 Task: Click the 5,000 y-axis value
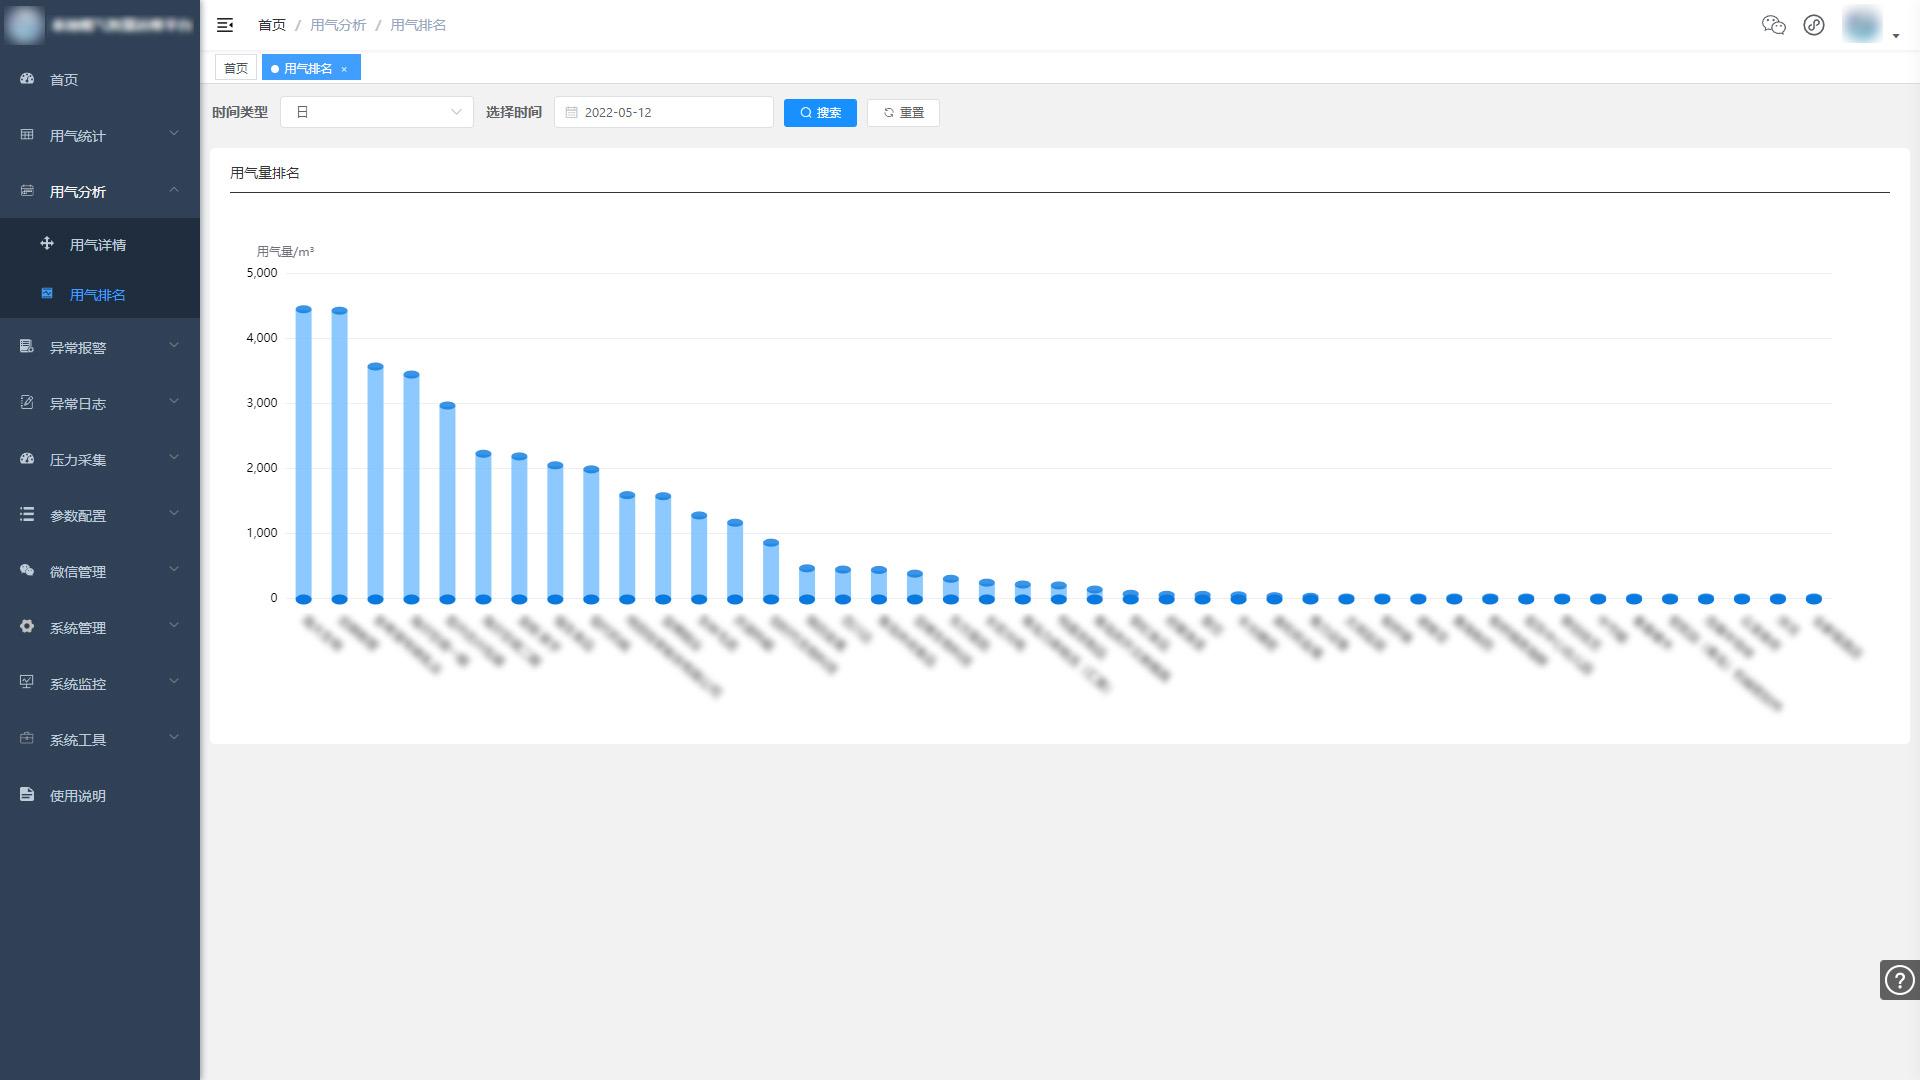click(262, 273)
